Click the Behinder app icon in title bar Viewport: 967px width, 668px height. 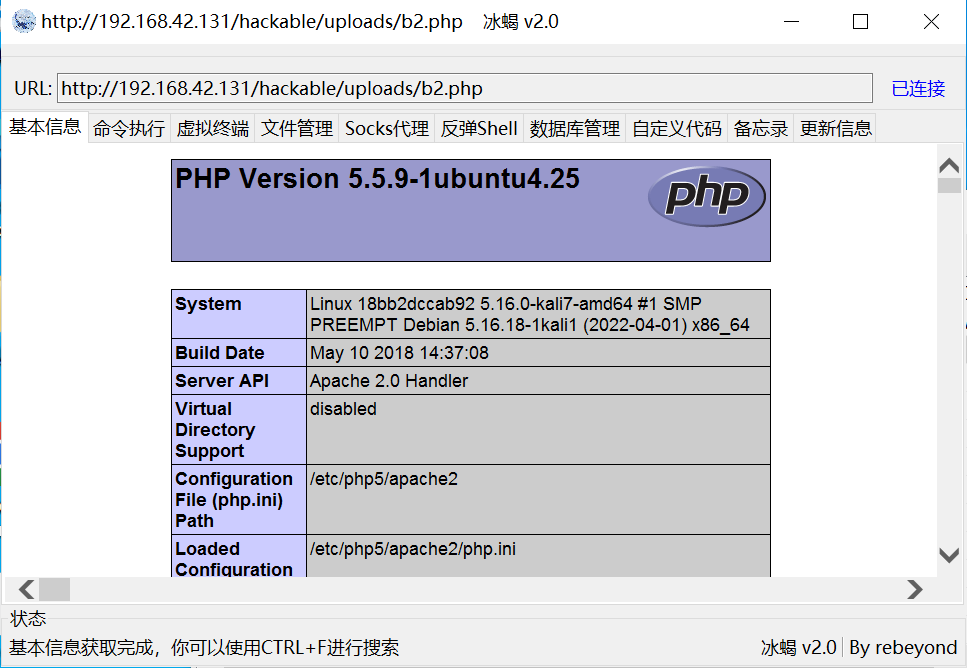click(x=23, y=22)
